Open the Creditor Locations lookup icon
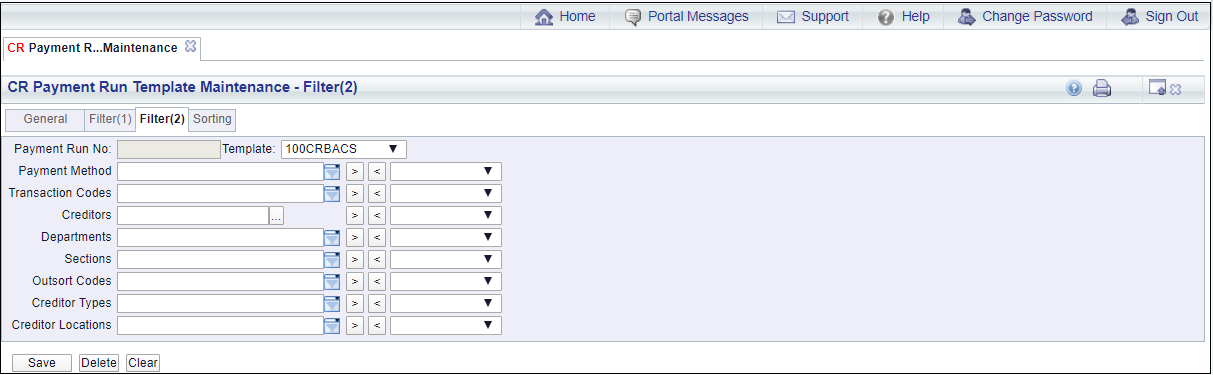Screen dimensions: 1213x375 pos(332,325)
